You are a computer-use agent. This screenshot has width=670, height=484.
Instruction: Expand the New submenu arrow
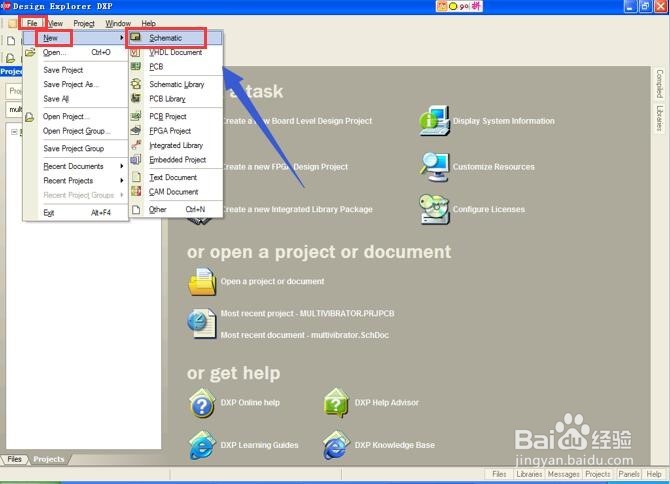pos(122,38)
